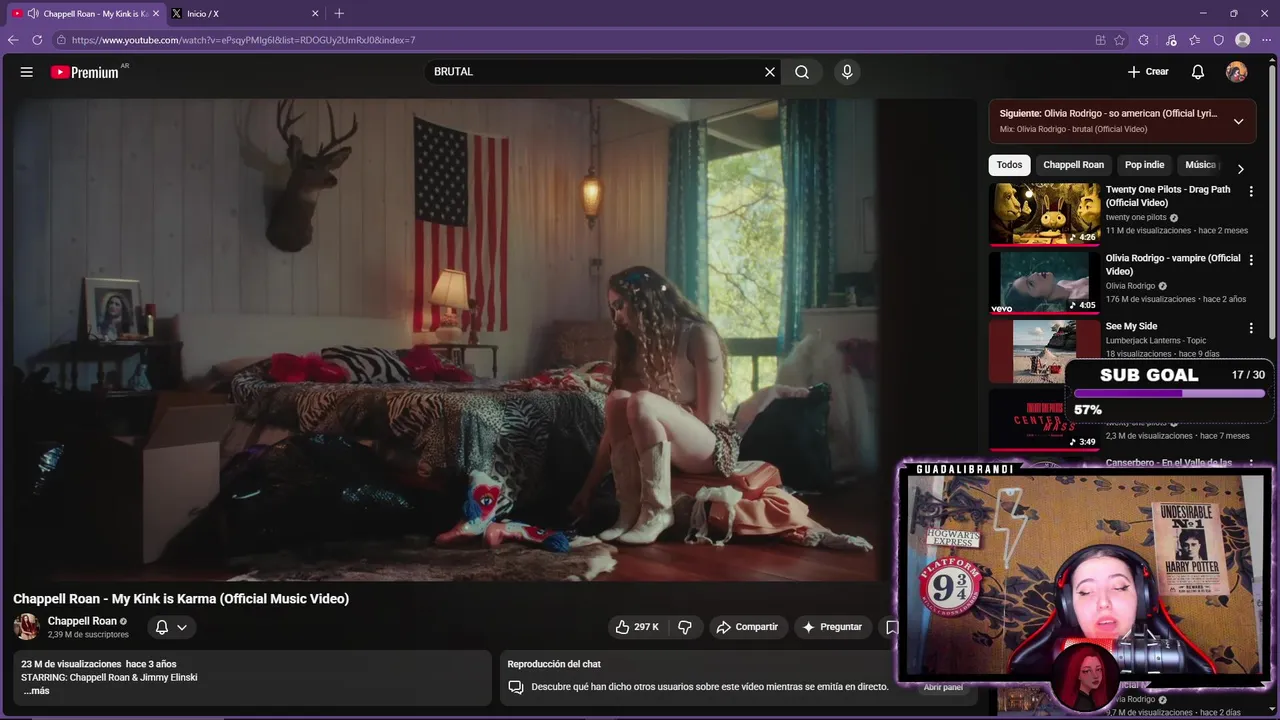Open browser shield essentials icon
The image size is (1280, 720).
[1218, 40]
